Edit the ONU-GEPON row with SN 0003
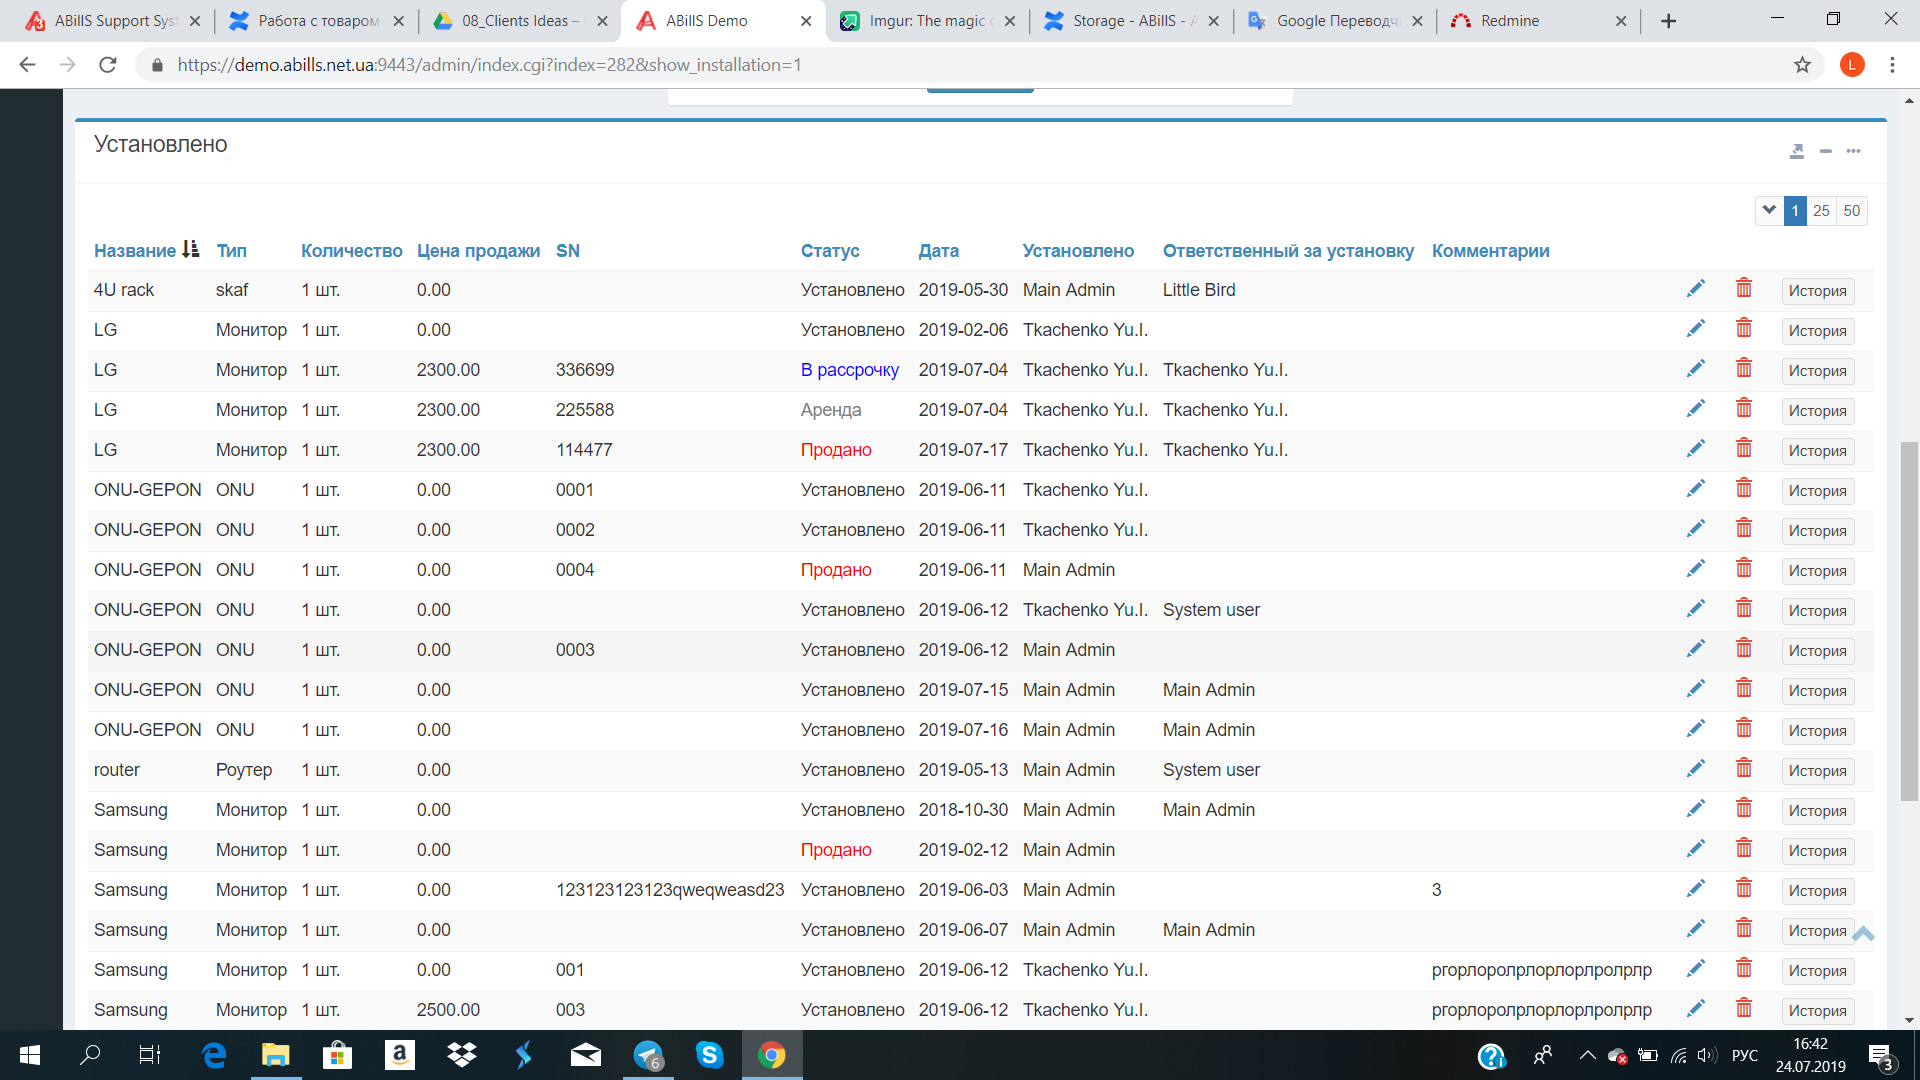 (1695, 649)
